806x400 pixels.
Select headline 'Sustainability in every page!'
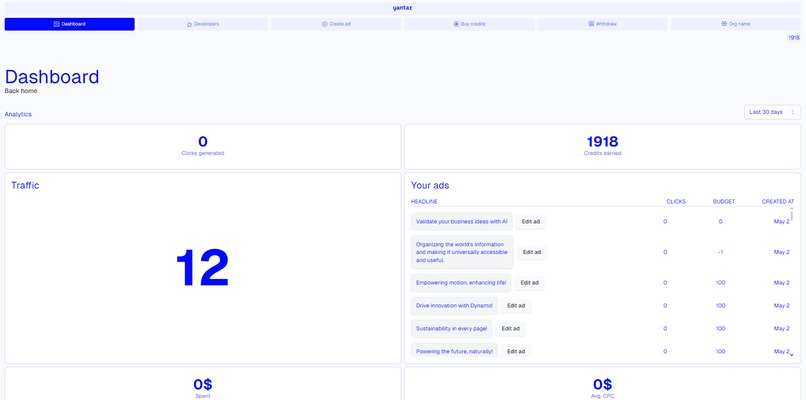[452, 329]
